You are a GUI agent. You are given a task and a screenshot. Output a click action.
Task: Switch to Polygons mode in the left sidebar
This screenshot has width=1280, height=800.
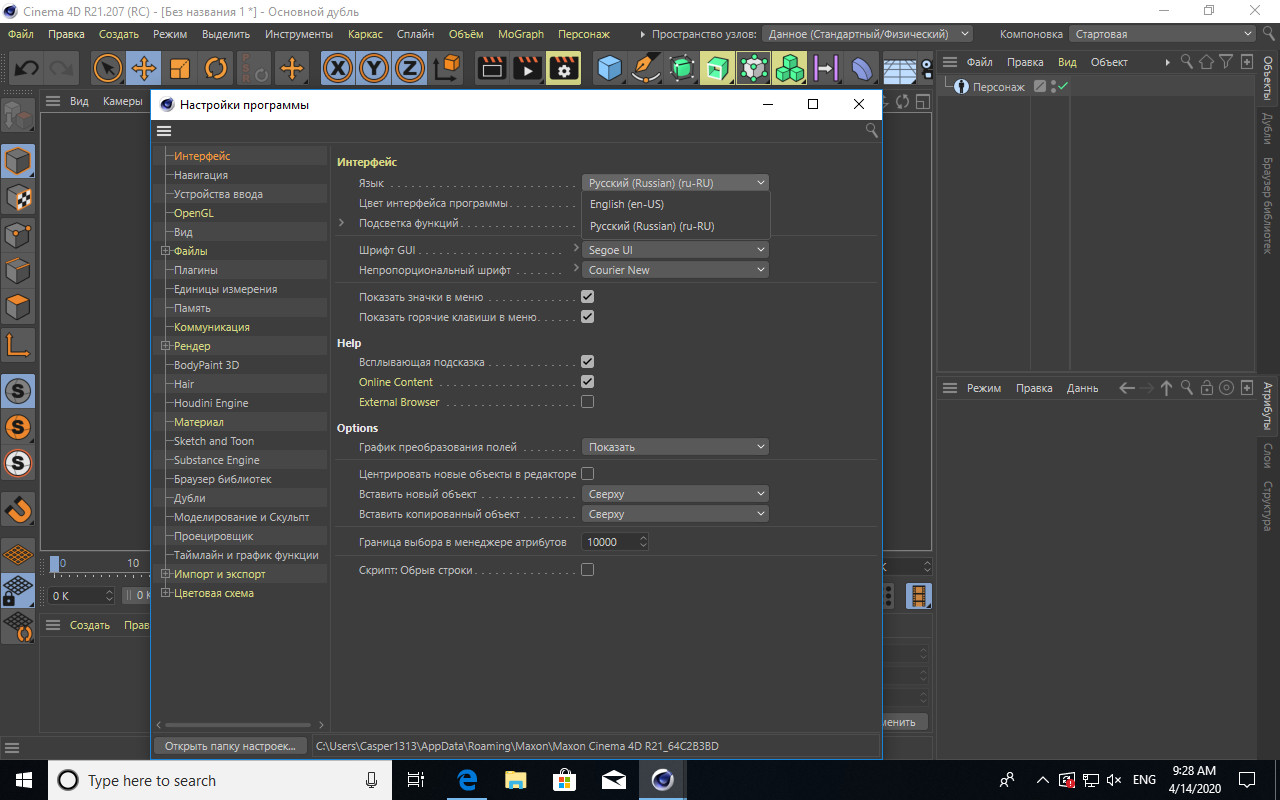18,307
